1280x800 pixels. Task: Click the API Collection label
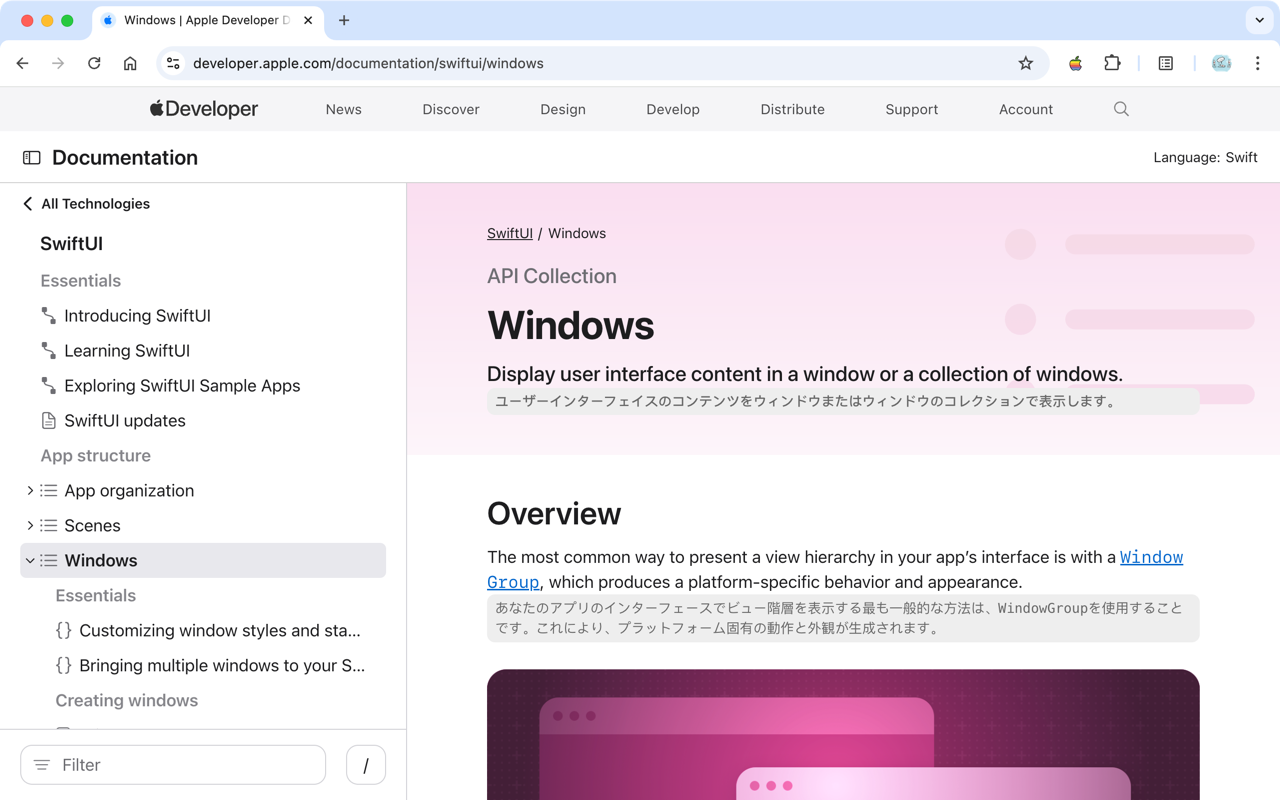point(552,276)
